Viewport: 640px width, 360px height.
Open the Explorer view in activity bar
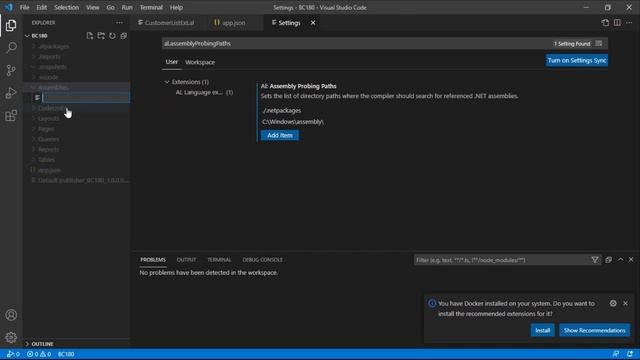click(x=11, y=25)
